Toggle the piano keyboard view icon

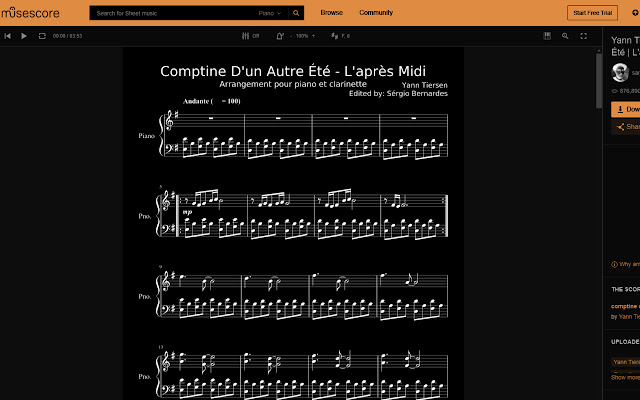pos(547,36)
